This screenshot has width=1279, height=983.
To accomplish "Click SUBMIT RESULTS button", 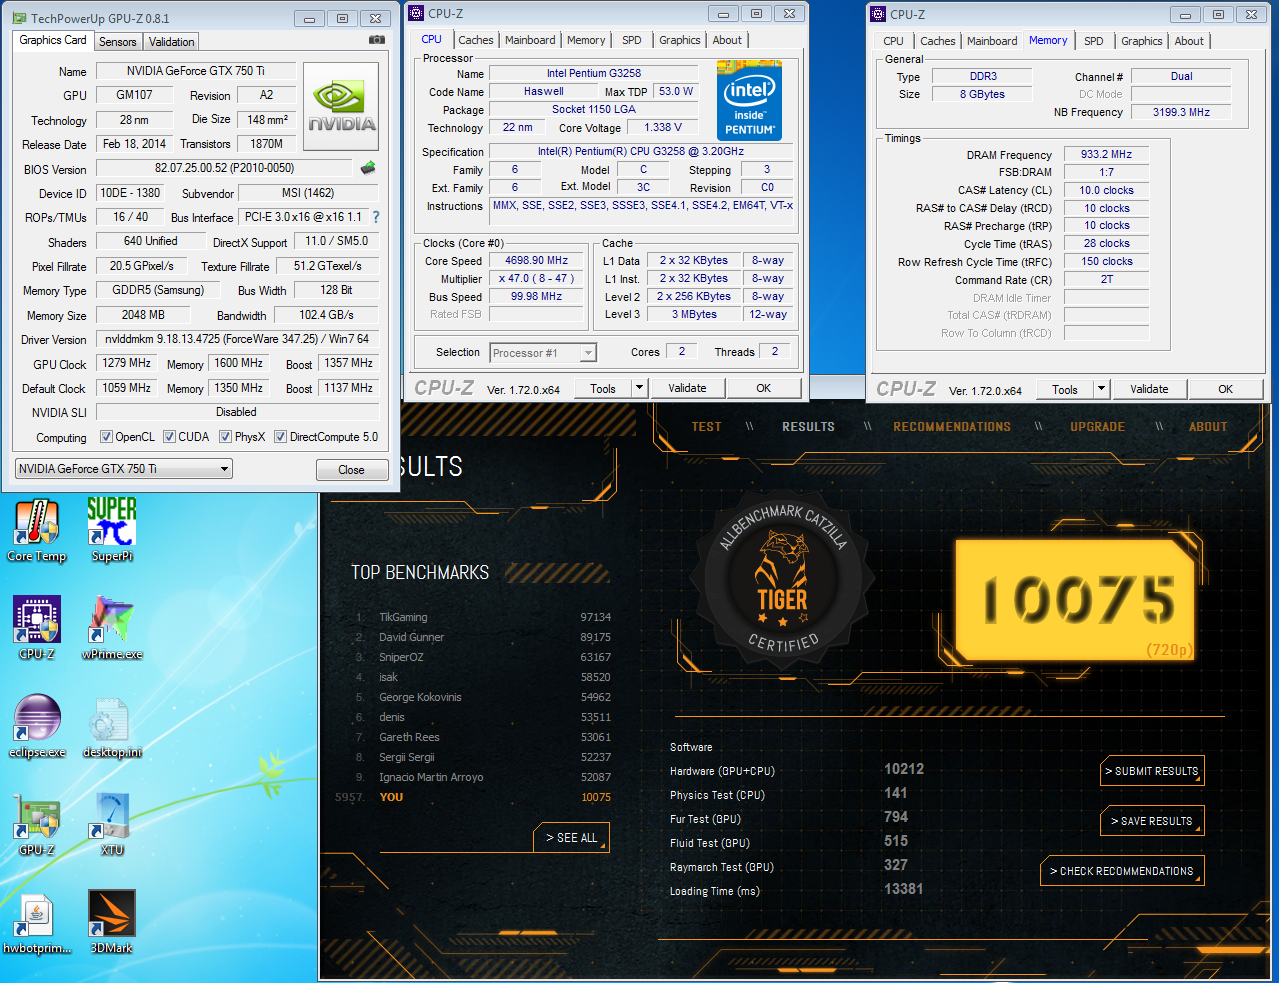I will [x=1151, y=771].
